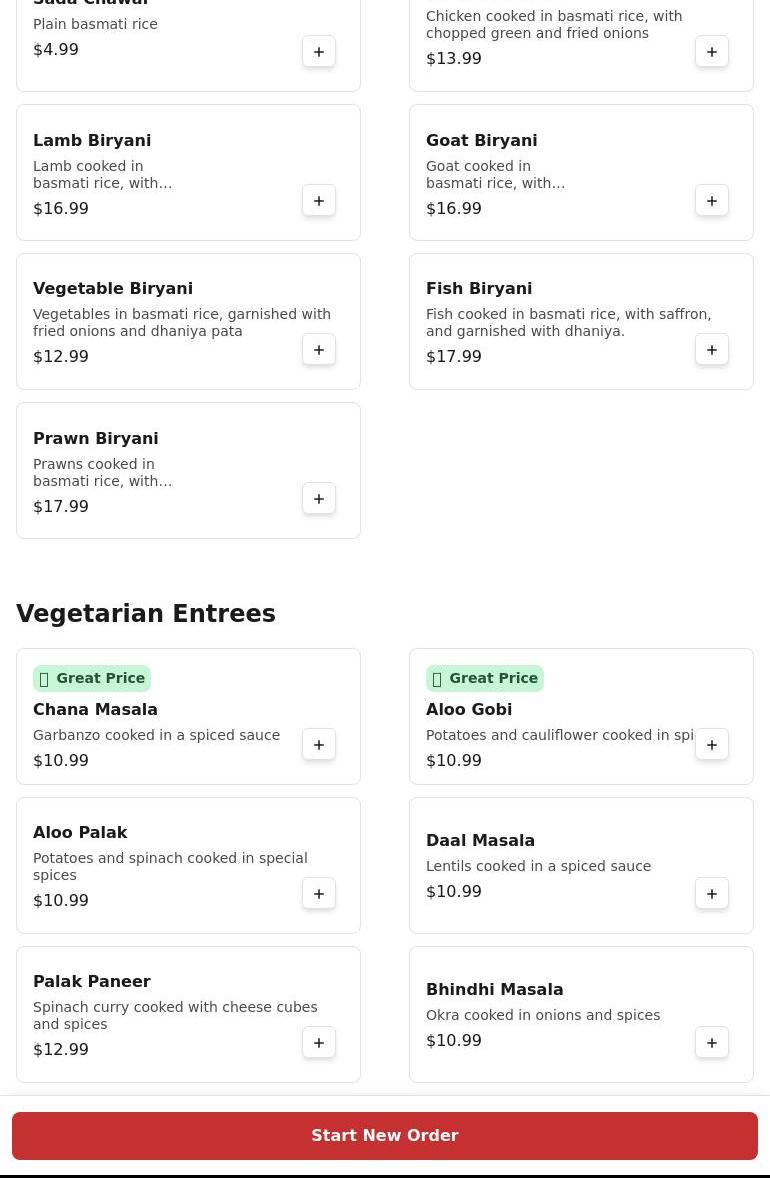Select the Vegetarian Entrees section heading
770x1178 pixels.
tap(146, 614)
